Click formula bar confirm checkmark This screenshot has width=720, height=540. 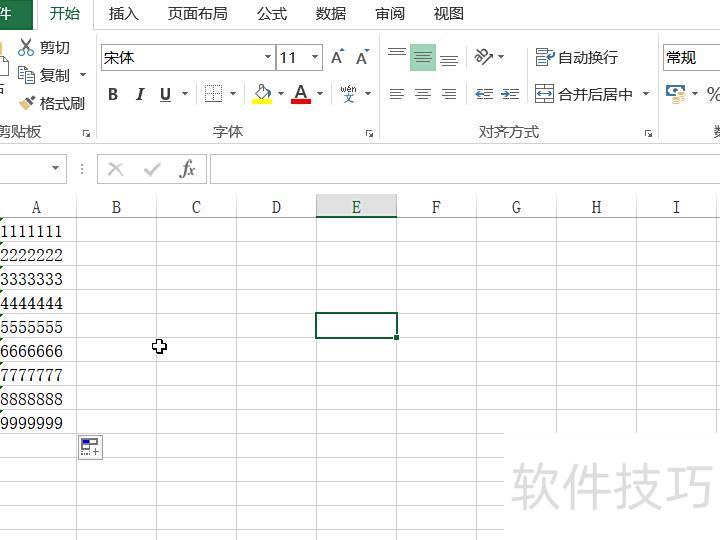tap(152, 169)
